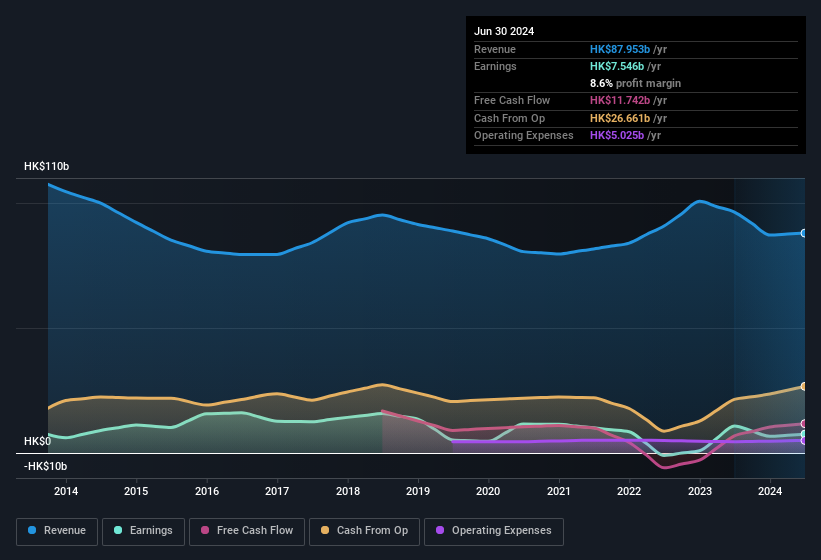The image size is (821, 560).
Task: Click the 2016 x-axis label
Action: coord(207,491)
